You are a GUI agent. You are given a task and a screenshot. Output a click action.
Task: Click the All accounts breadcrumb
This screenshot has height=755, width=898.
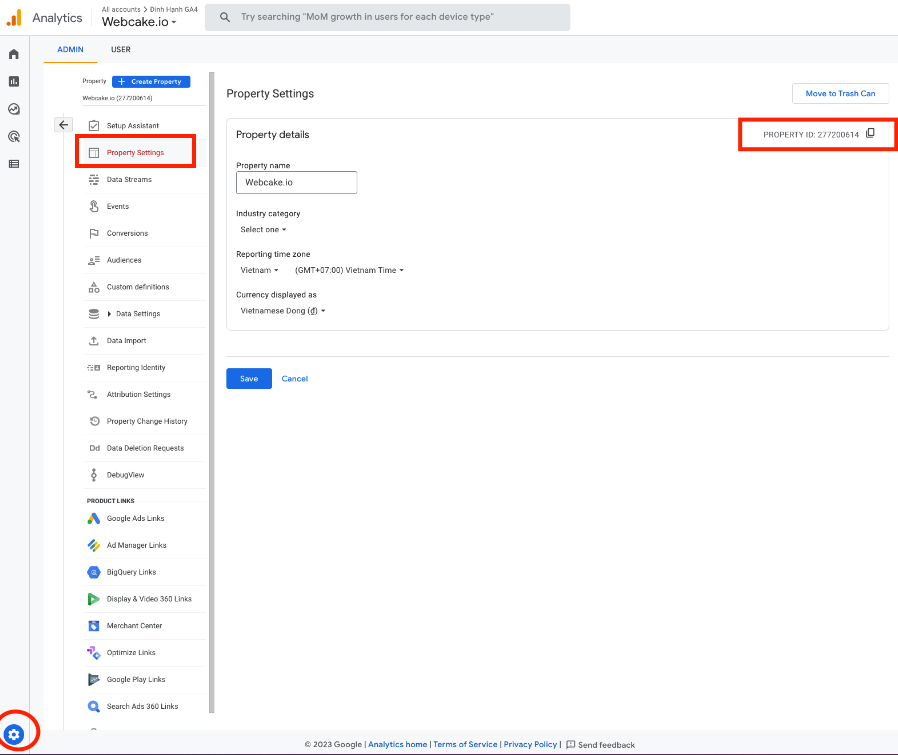pyautogui.click(x=121, y=9)
